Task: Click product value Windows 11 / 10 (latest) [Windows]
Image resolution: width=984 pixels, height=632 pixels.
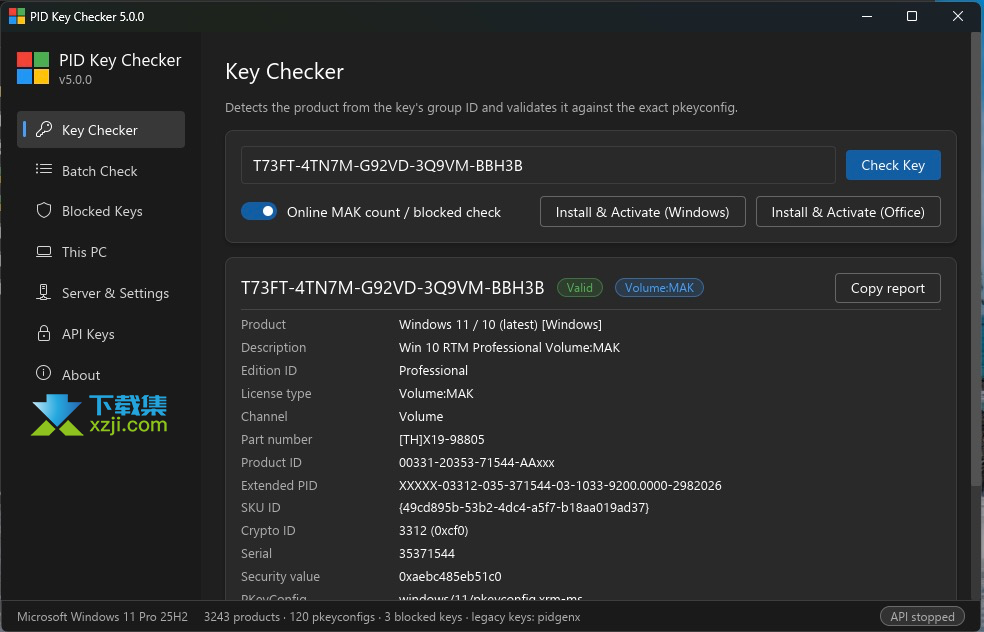Action: click(500, 324)
